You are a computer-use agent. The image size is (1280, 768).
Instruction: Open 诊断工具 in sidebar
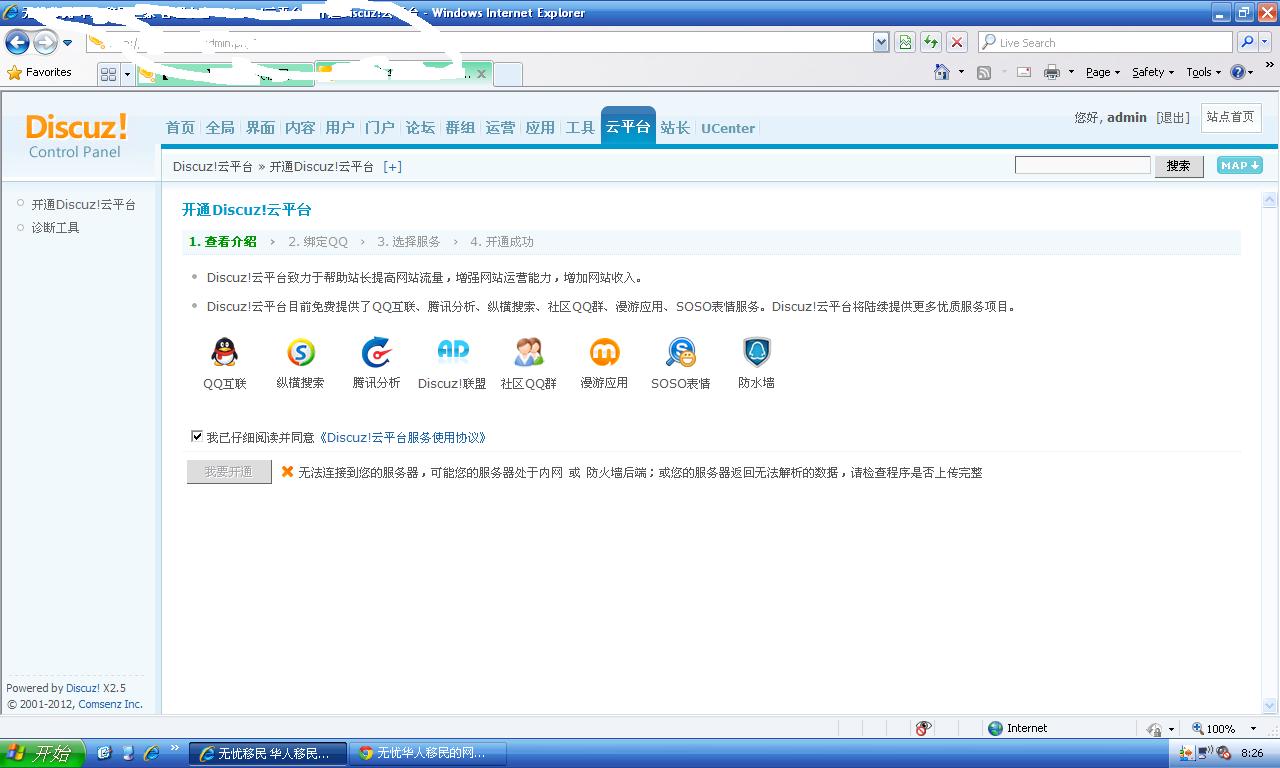coord(55,227)
